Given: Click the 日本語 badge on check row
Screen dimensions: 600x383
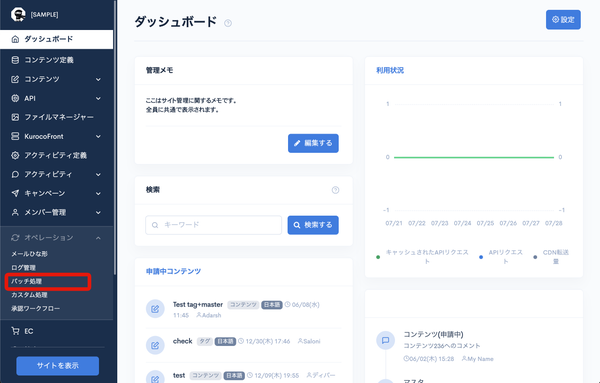Looking at the screenshot, I should [x=225, y=341].
